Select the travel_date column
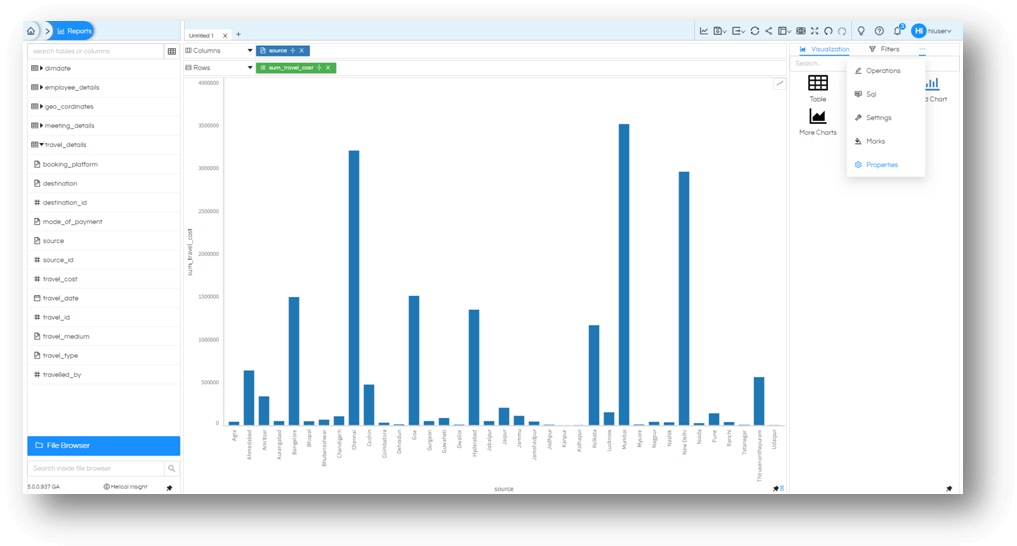This screenshot has height=546, width=1017. pyautogui.click(x=60, y=298)
